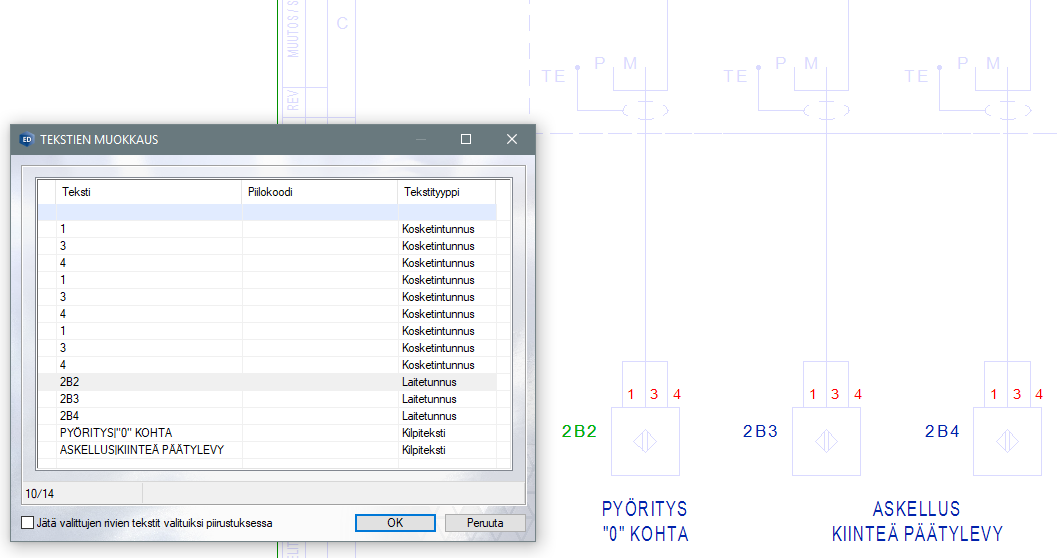Select green 2B2 device label in drawing
The height and width of the screenshot is (558, 1063).
coord(579,432)
